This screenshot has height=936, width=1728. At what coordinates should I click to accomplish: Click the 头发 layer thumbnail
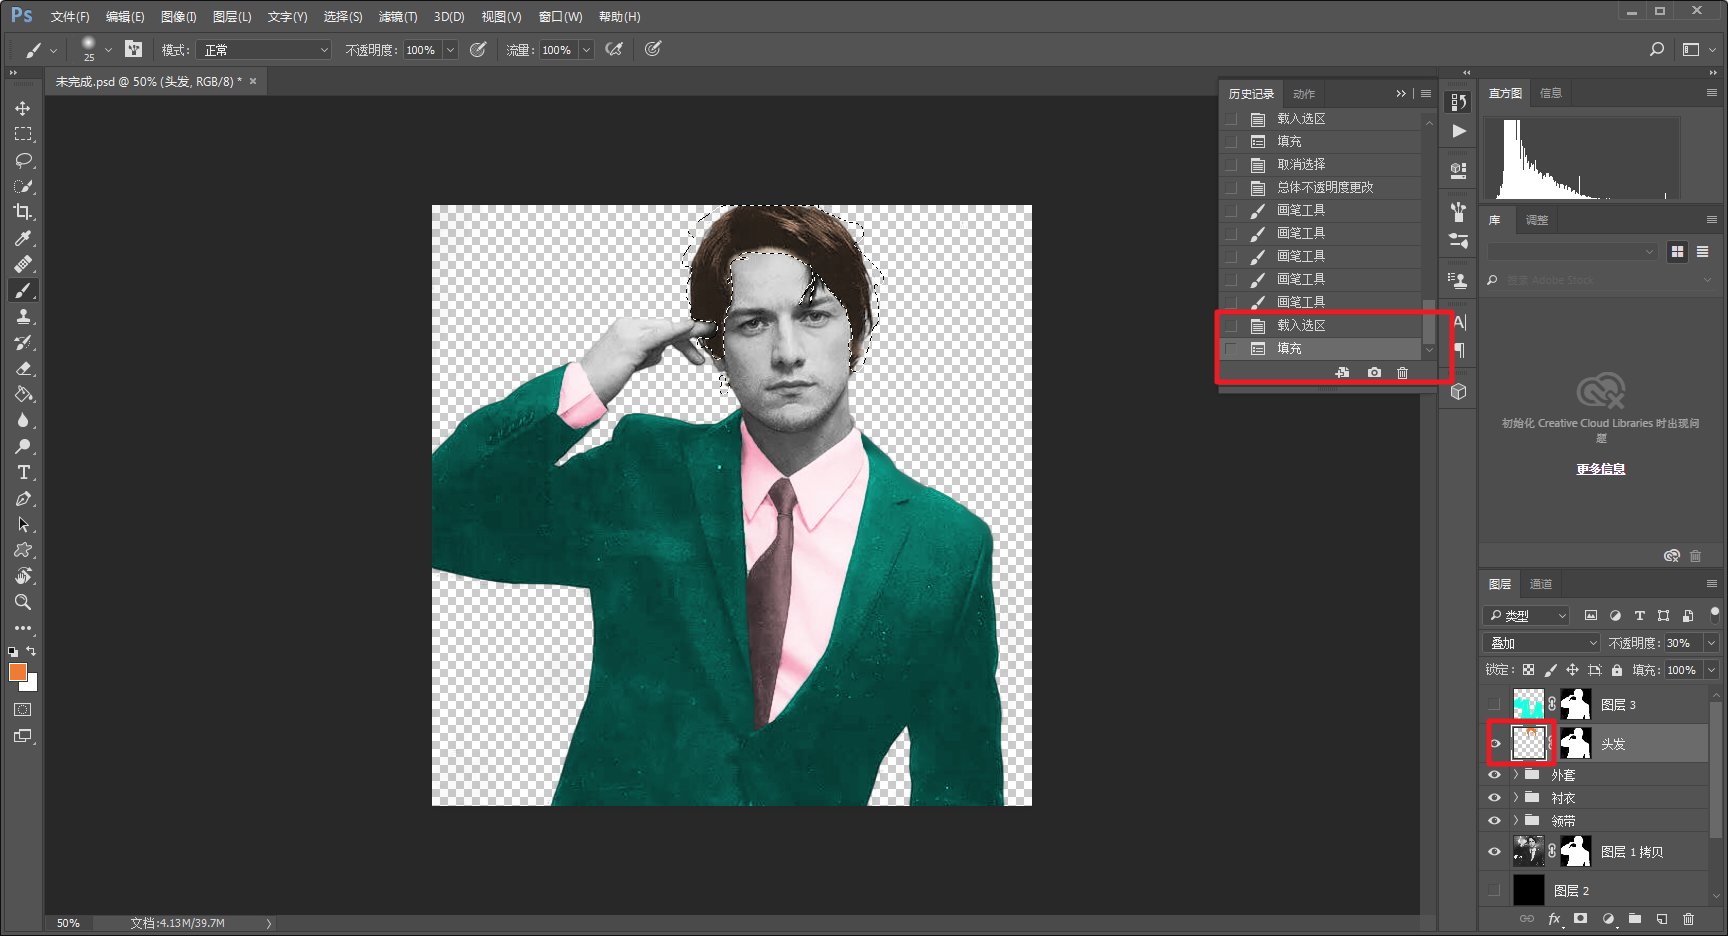tap(1528, 743)
